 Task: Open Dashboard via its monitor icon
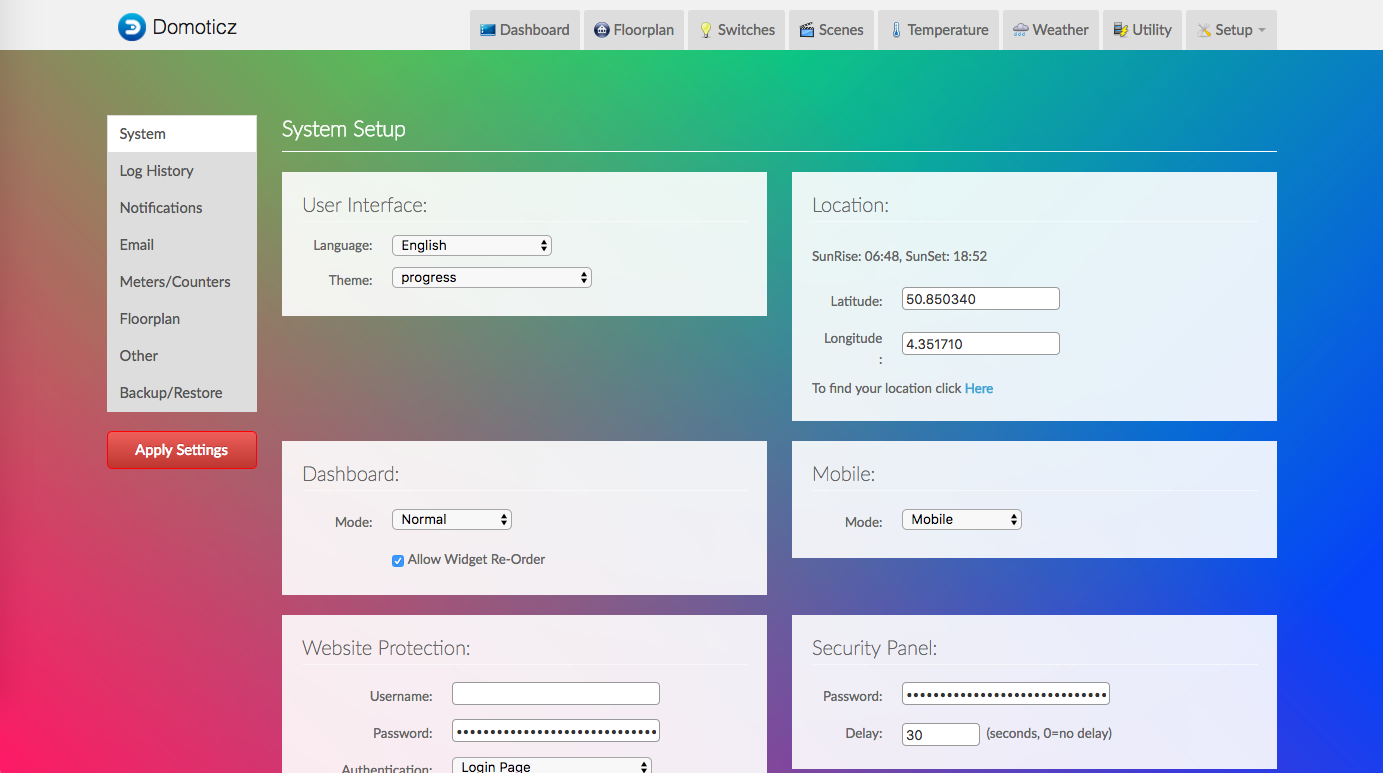coord(488,30)
